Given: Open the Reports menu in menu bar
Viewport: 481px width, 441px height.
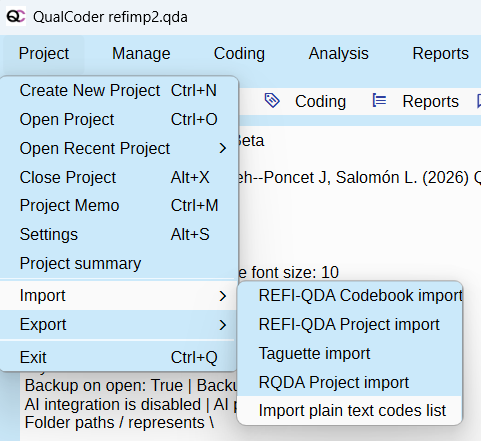Looking at the screenshot, I should pos(440,54).
